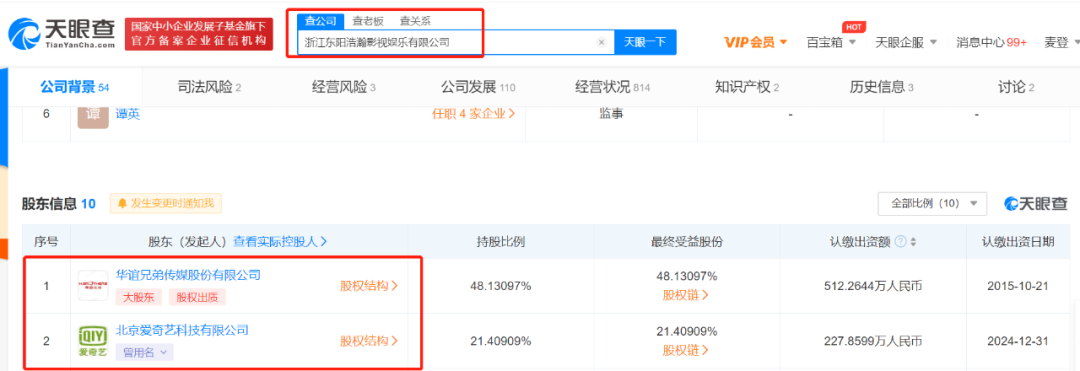Click the 股东信息 10 section heading
1080x371 pixels.
(x=59, y=204)
